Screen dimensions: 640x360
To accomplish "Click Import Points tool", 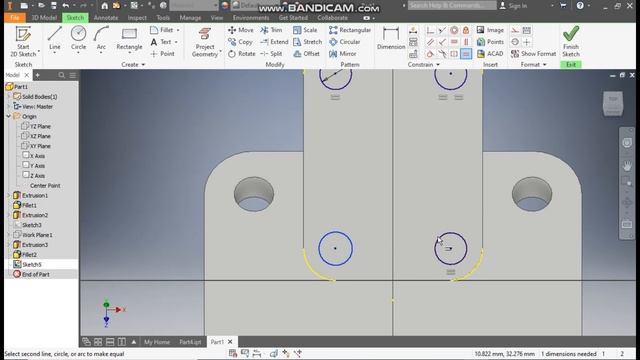I will click(x=490, y=42).
